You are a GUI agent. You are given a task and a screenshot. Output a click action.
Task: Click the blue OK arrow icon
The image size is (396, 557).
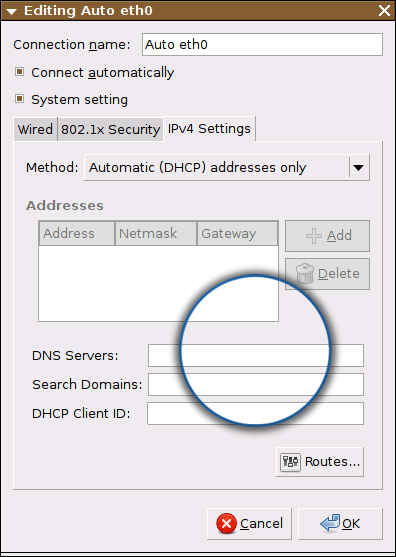coord(330,523)
